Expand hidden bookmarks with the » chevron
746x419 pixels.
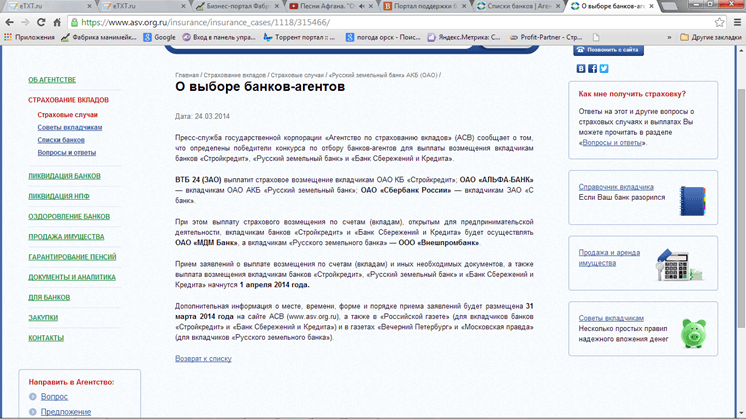coord(669,37)
